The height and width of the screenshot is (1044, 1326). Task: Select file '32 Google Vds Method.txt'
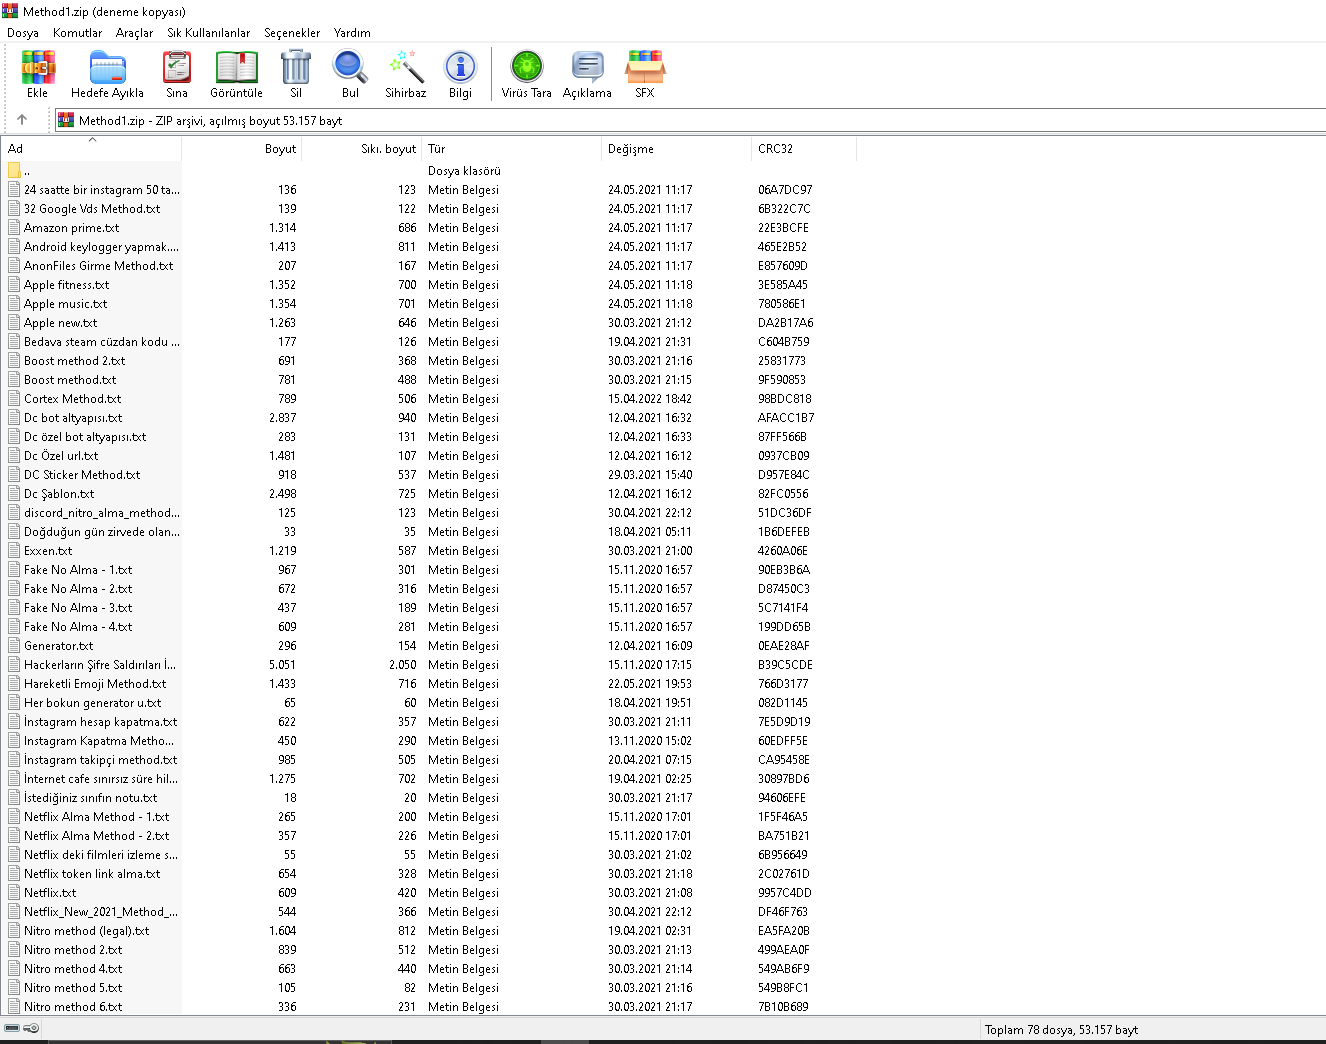[x=92, y=209]
